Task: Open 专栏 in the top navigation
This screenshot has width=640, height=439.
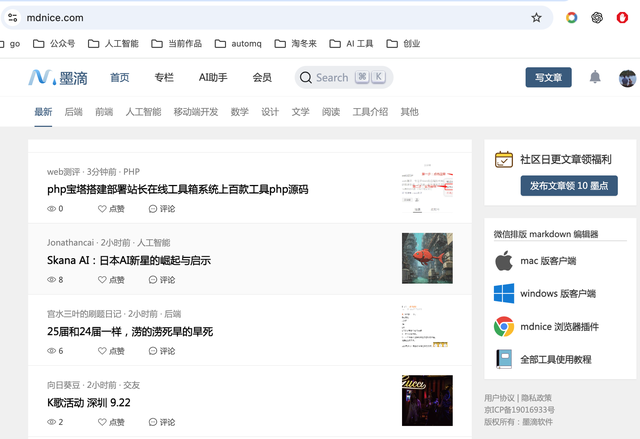Action: 164,78
